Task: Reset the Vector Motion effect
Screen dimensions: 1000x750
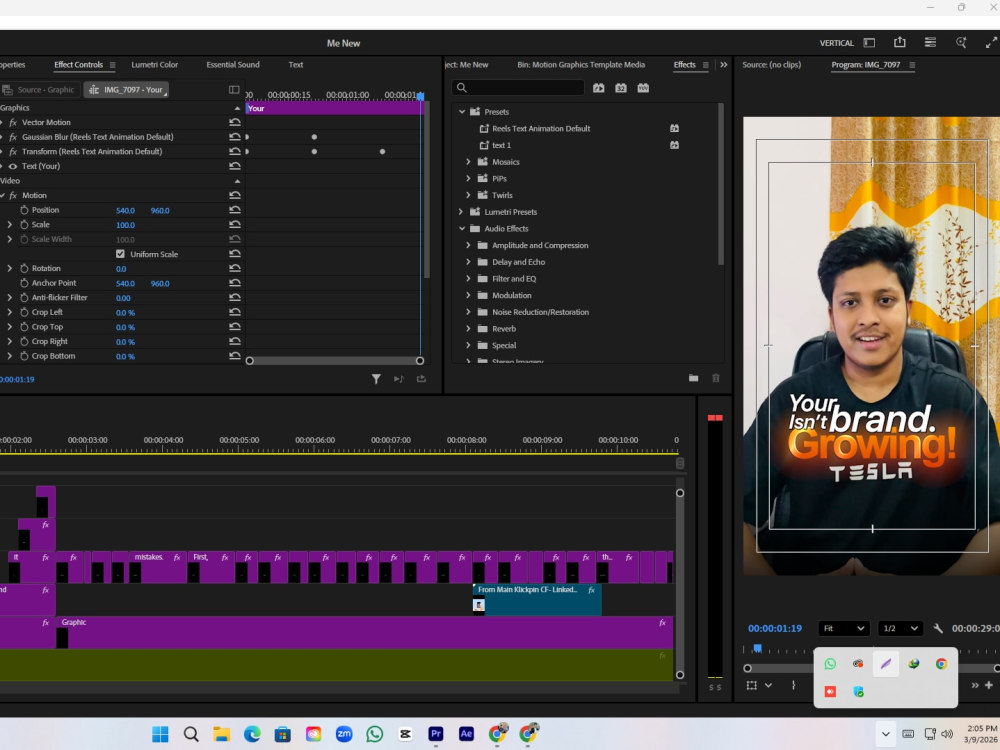Action: [x=235, y=122]
